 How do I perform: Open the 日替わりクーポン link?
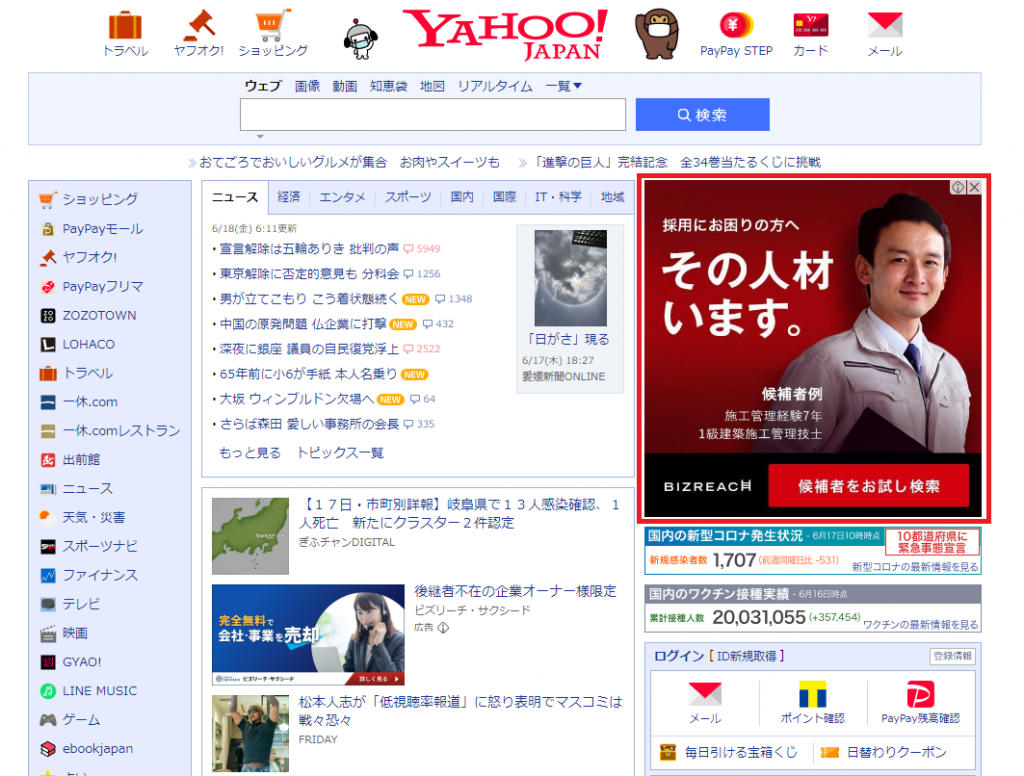[x=897, y=752]
